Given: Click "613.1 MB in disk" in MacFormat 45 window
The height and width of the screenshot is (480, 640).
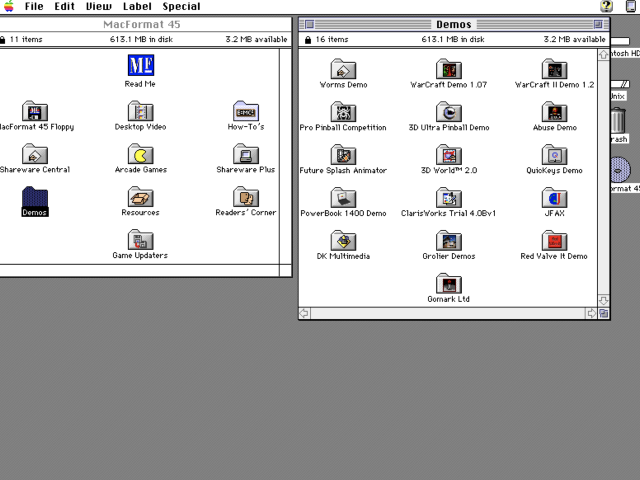Looking at the screenshot, I should tap(141, 40).
